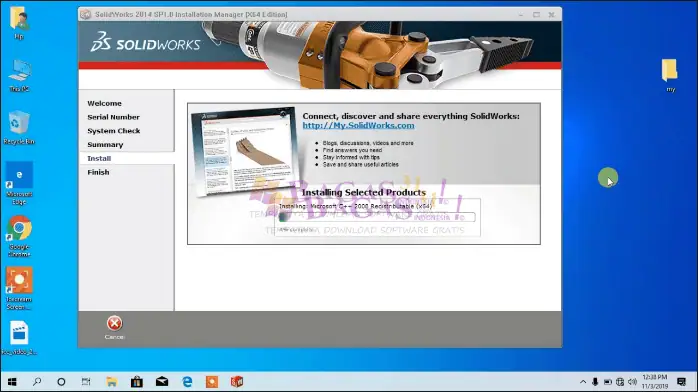Image resolution: width=698 pixels, height=392 pixels.
Task: Open Microsoft Store from the taskbar
Action: click(137, 382)
